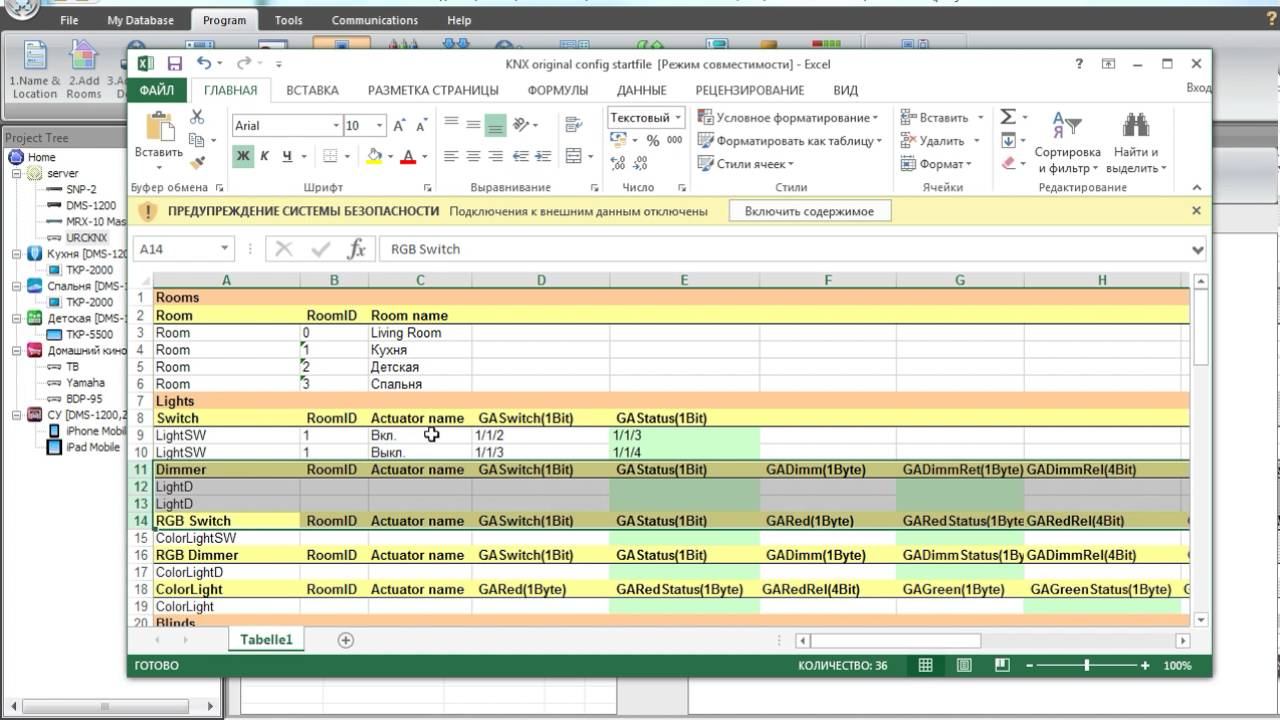Toggle underline Ч formatting

coord(287,157)
